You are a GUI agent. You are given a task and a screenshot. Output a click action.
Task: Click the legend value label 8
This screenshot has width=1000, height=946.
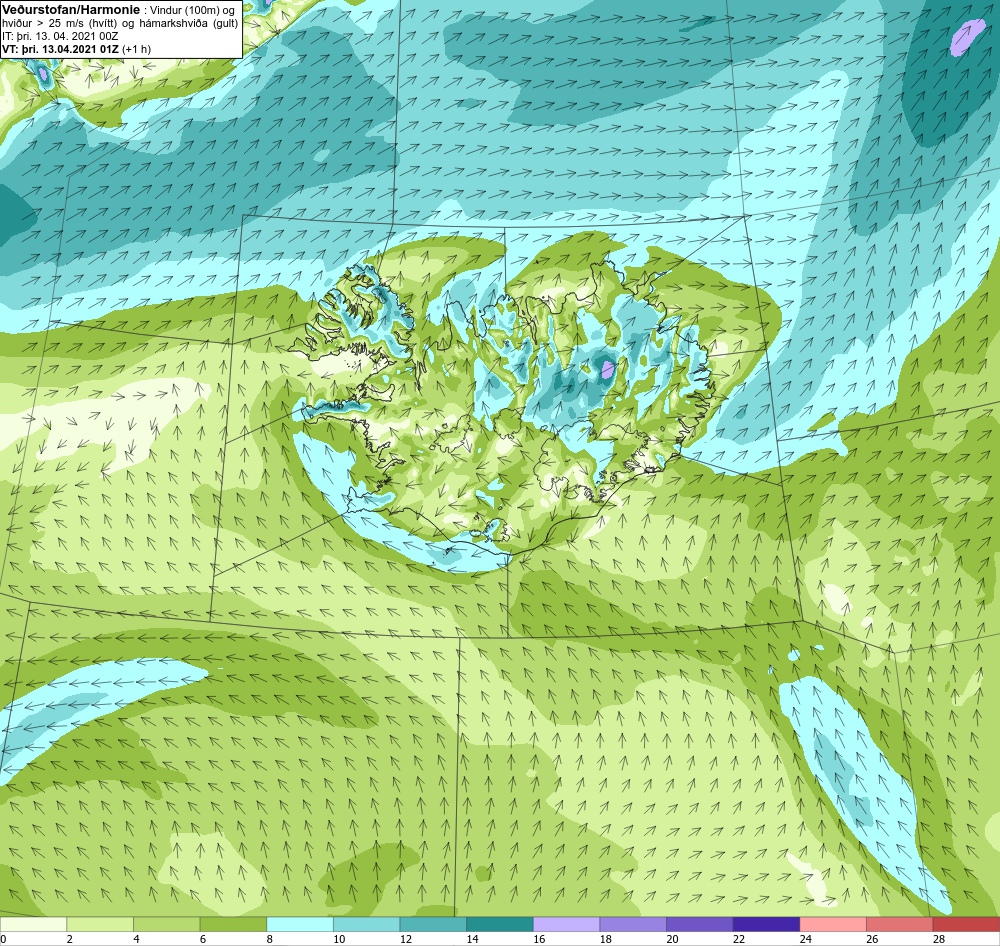270,939
